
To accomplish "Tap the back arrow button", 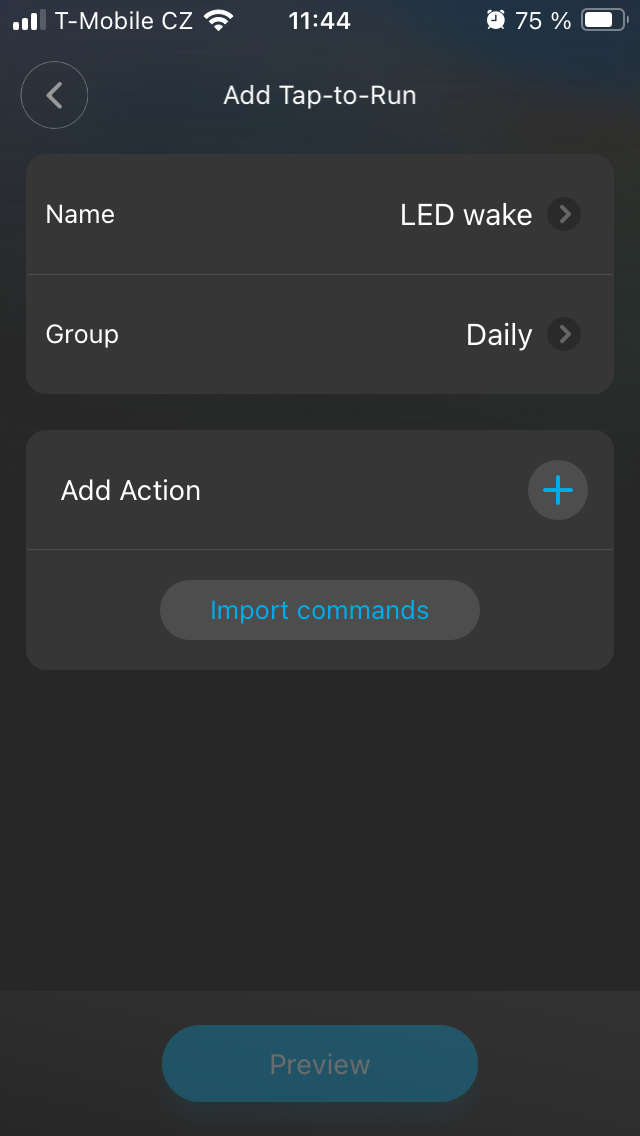I will [x=54, y=96].
